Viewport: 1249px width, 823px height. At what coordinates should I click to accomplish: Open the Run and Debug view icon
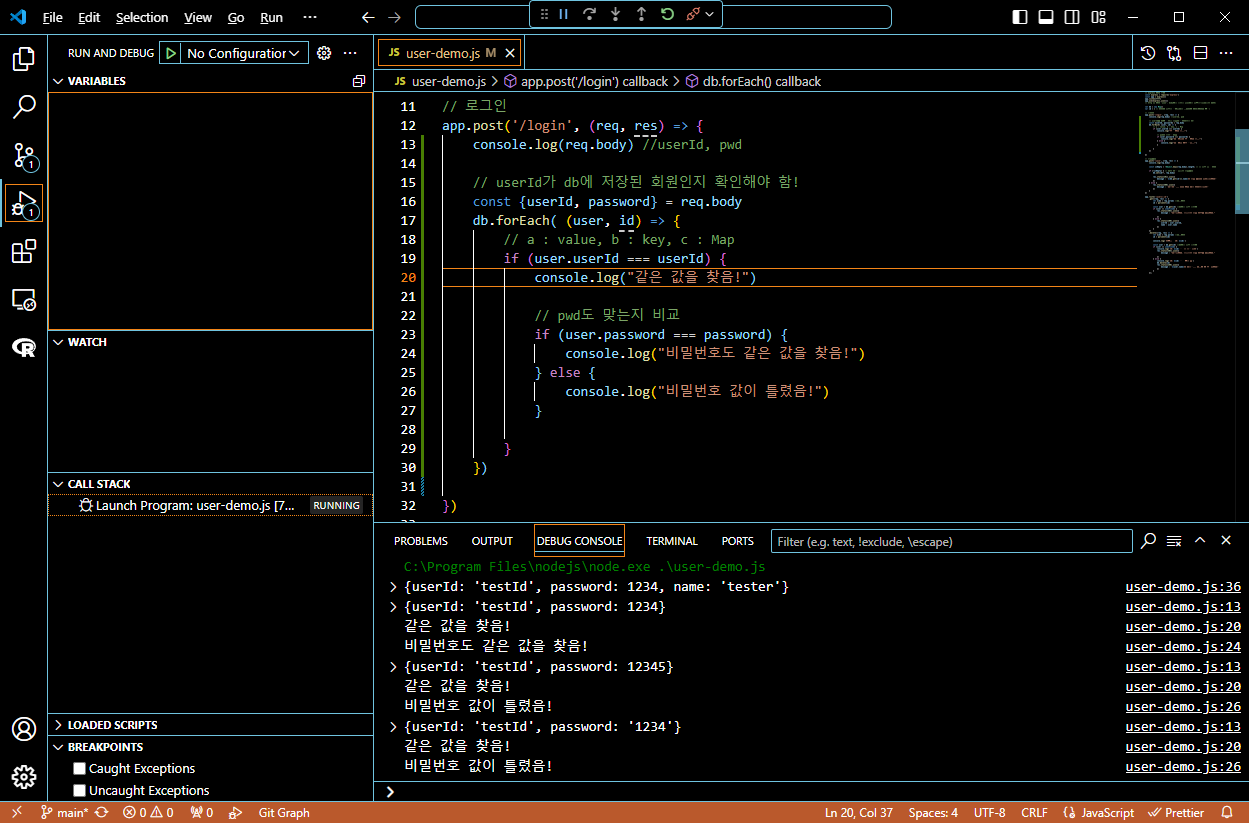[x=23, y=203]
